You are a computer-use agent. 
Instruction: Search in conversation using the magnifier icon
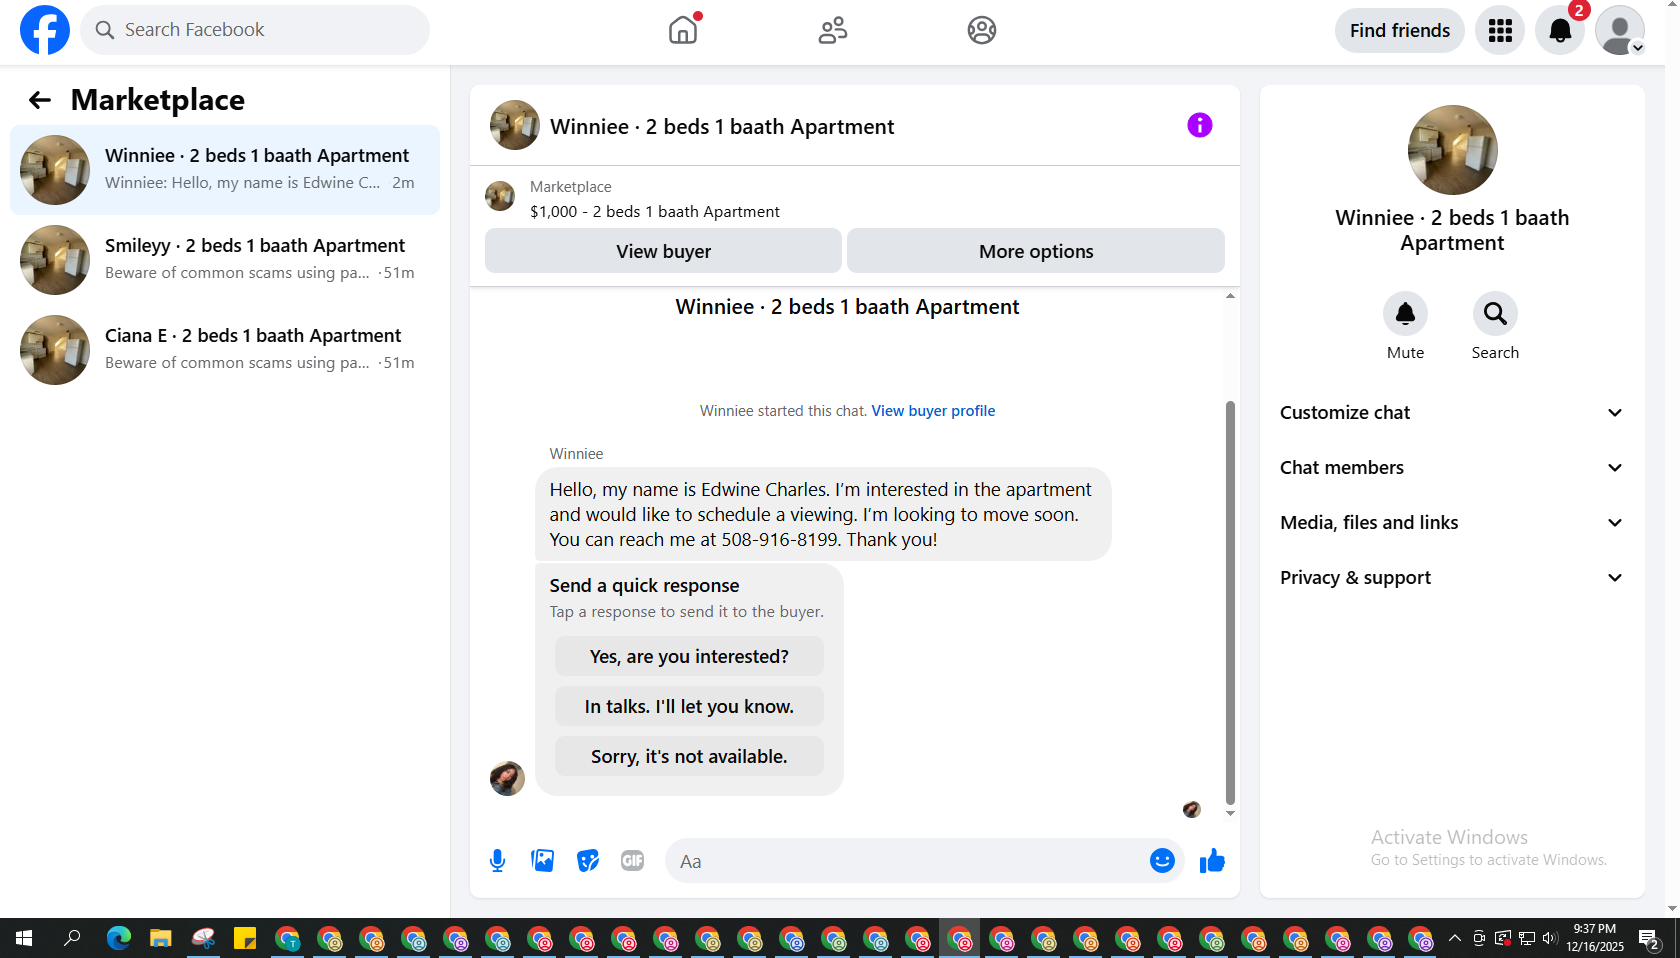[1495, 314]
